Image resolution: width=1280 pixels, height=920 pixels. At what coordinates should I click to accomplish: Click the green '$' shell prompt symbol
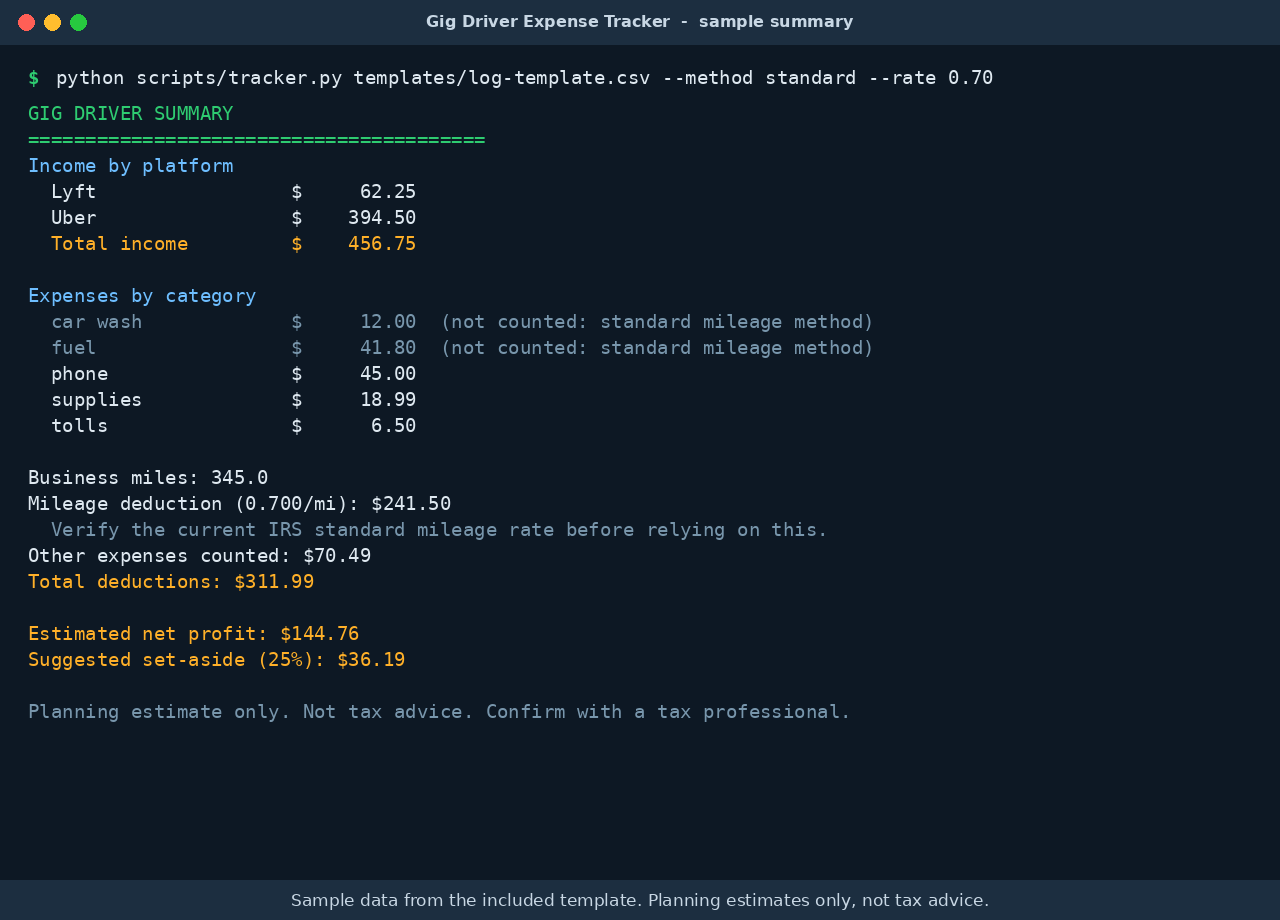pos(34,78)
